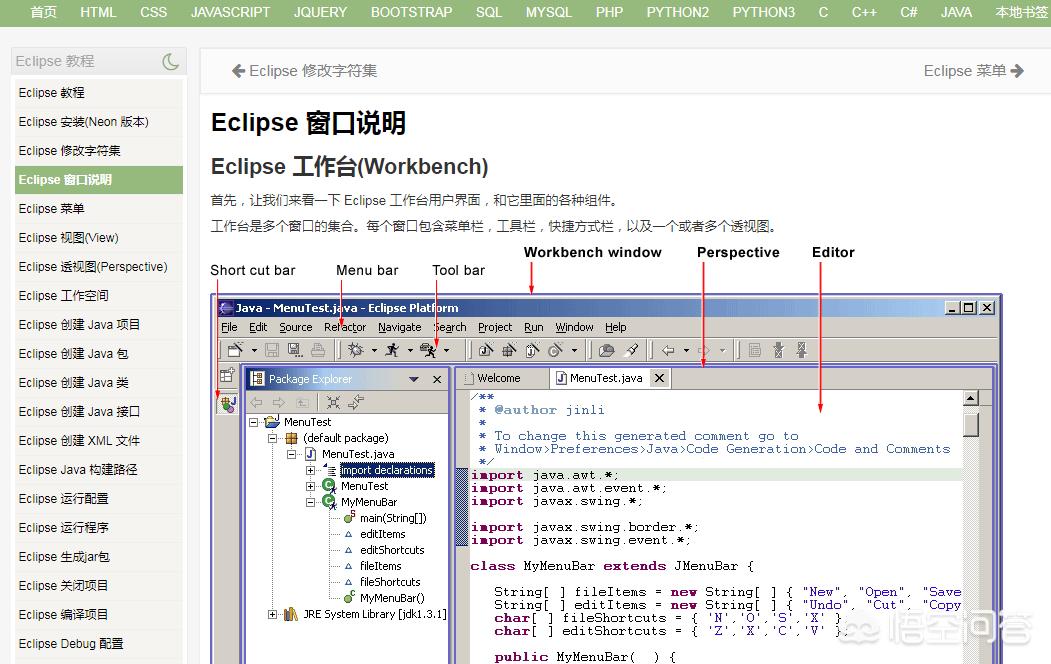Viewport: 1051px width, 664px height.
Task: Open the Navigate menu in Eclipse
Action: (x=399, y=327)
